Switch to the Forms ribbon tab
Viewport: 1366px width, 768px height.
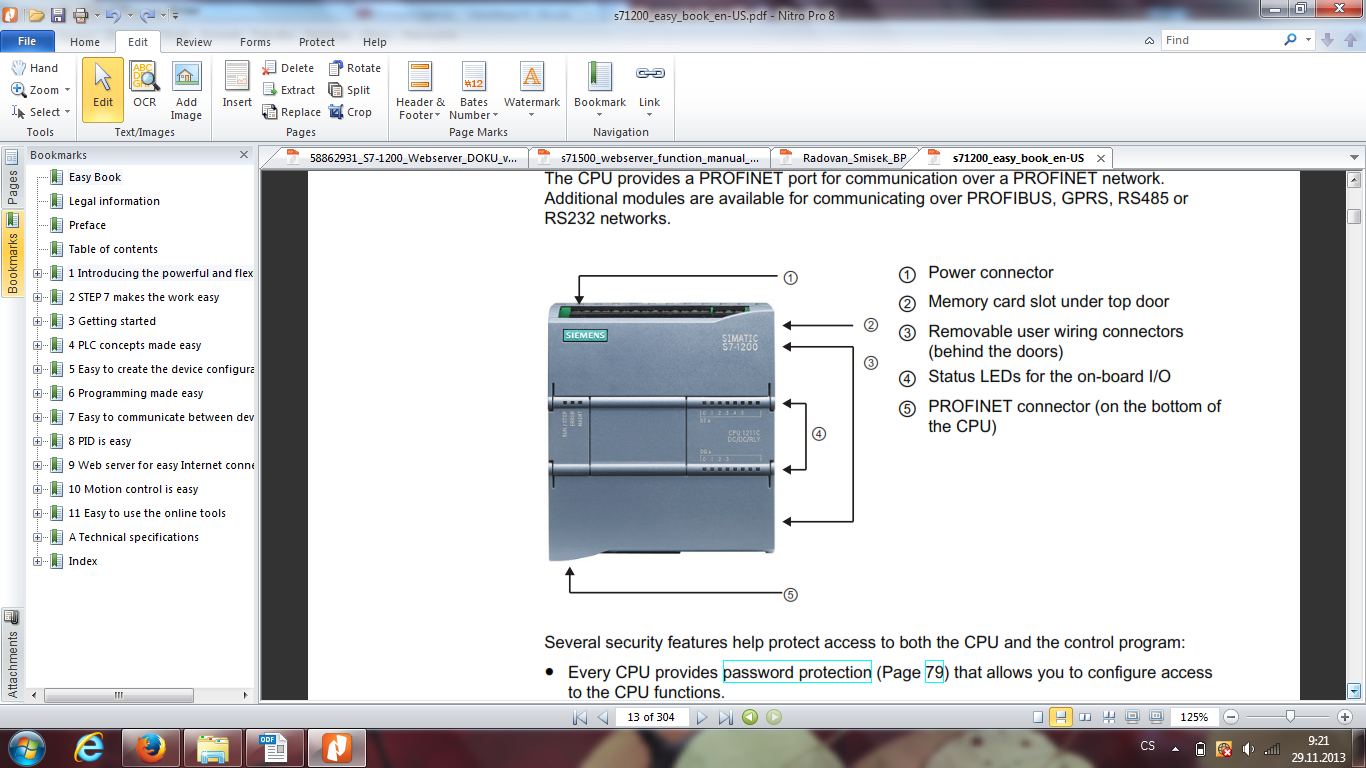(x=255, y=42)
